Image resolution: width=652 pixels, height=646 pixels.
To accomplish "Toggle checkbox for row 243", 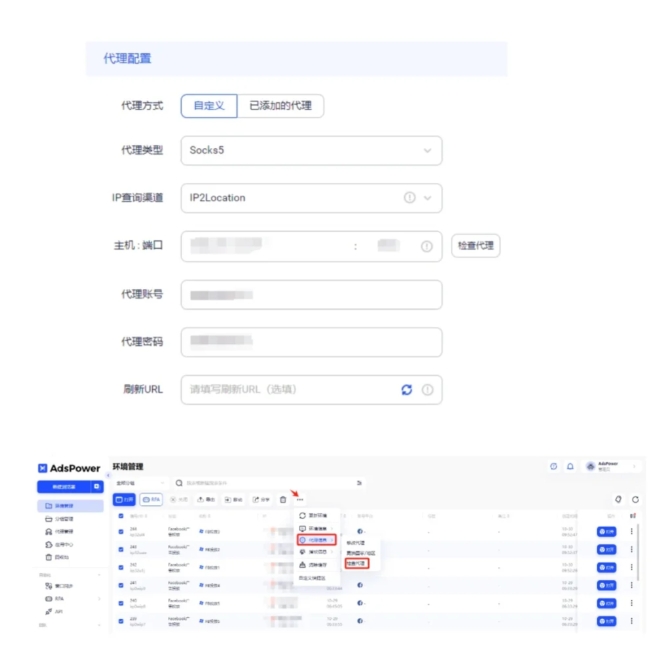I will click(121, 550).
